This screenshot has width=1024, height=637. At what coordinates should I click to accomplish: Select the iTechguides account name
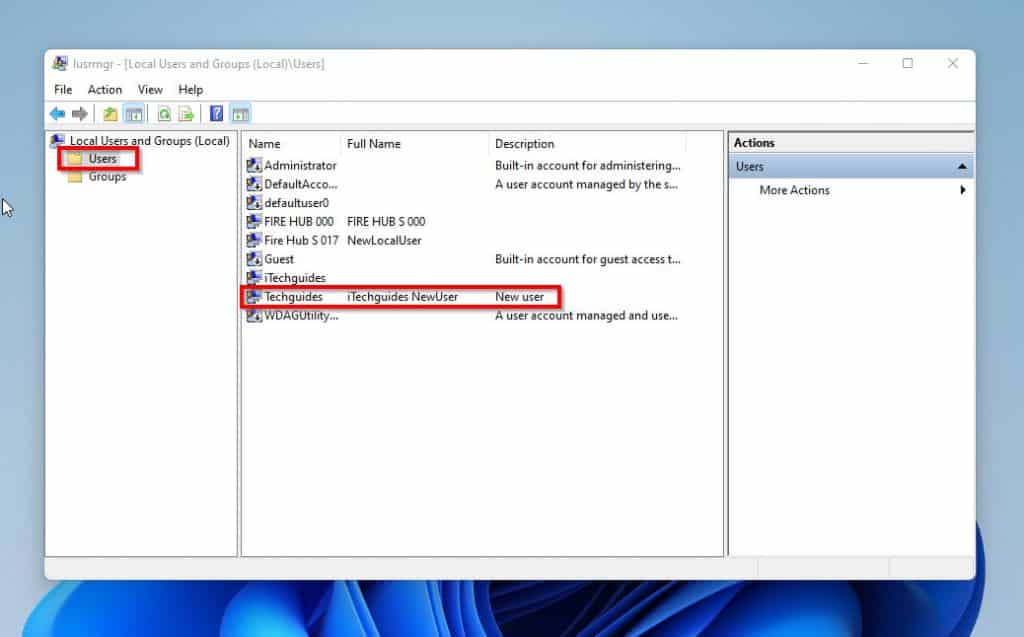[295, 278]
